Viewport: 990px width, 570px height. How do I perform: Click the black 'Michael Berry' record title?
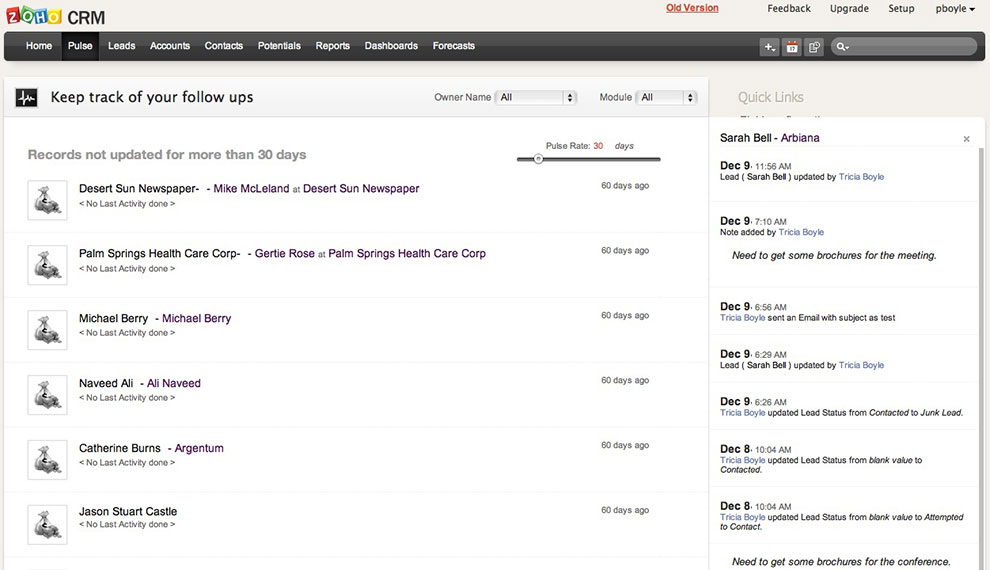pos(114,319)
